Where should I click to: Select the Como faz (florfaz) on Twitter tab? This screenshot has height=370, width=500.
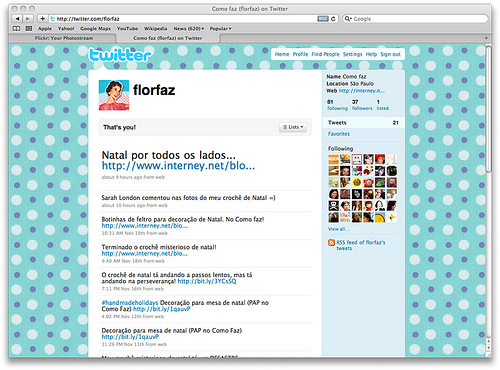[x=168, y=38]
